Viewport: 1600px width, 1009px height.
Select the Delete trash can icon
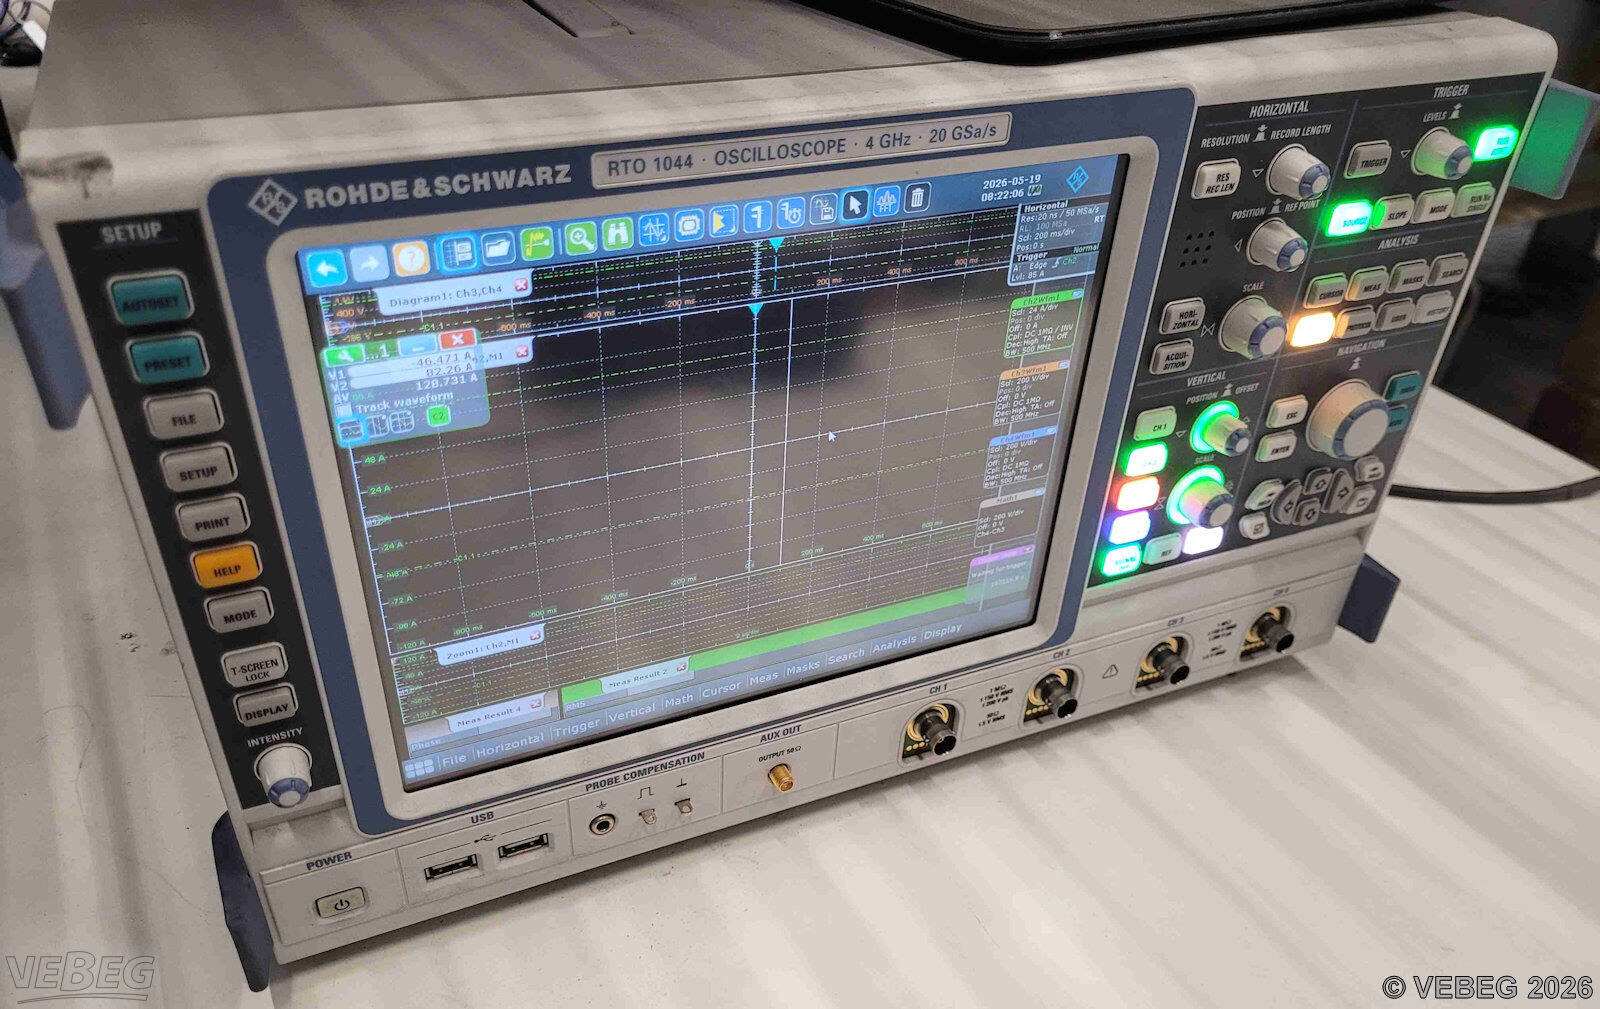click(917, 199)
